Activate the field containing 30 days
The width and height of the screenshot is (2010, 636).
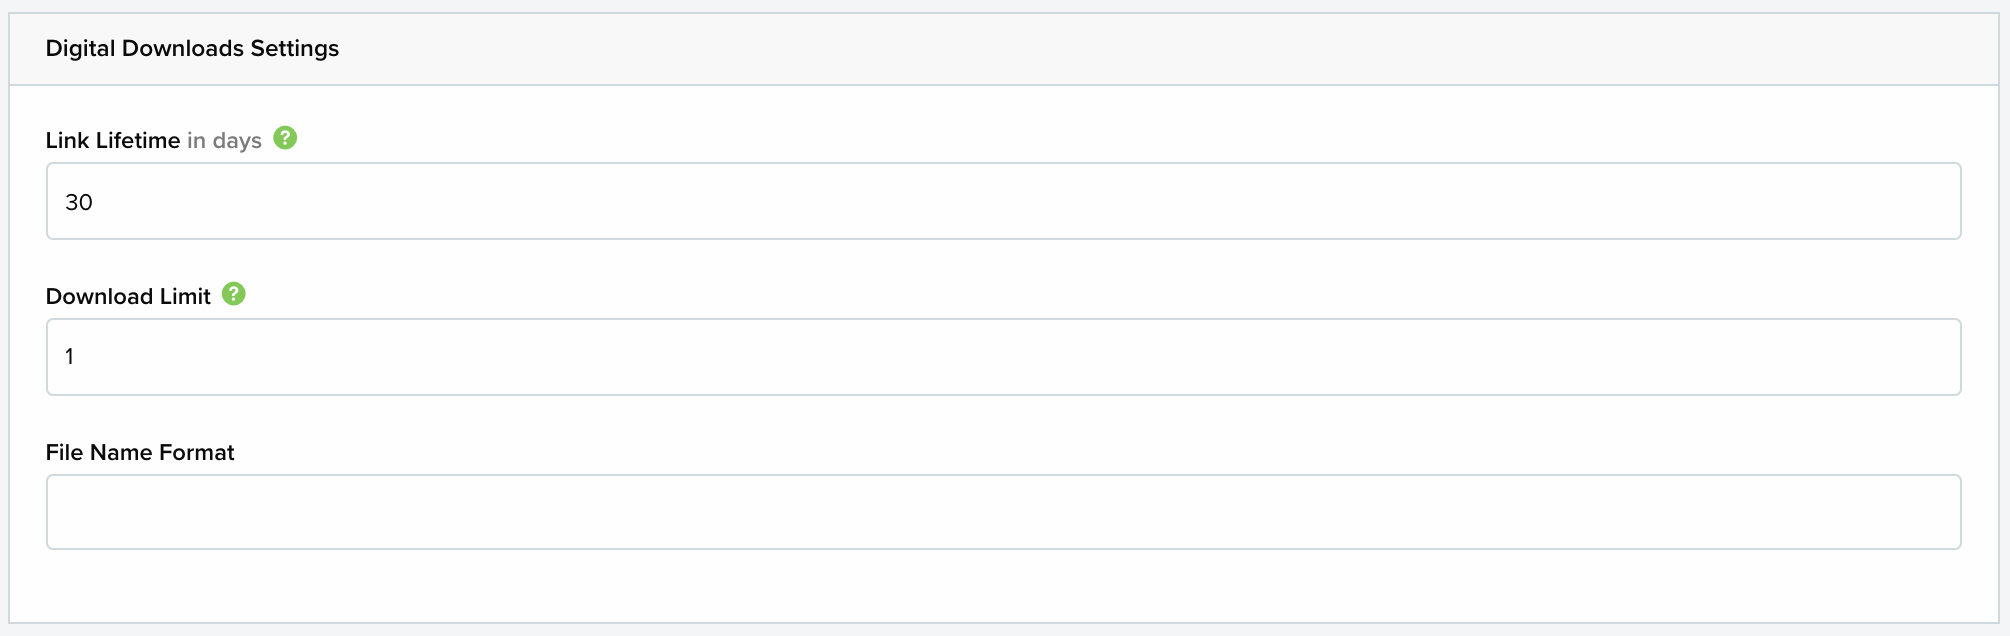pos(1003,201)
